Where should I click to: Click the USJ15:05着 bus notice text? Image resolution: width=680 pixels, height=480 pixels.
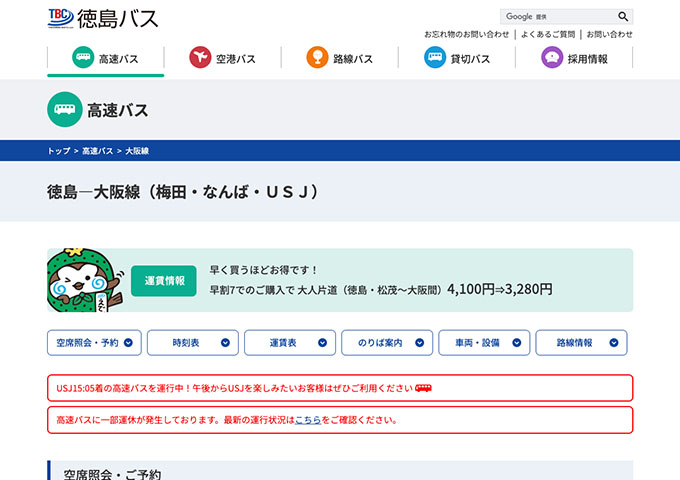pos(234,388)
